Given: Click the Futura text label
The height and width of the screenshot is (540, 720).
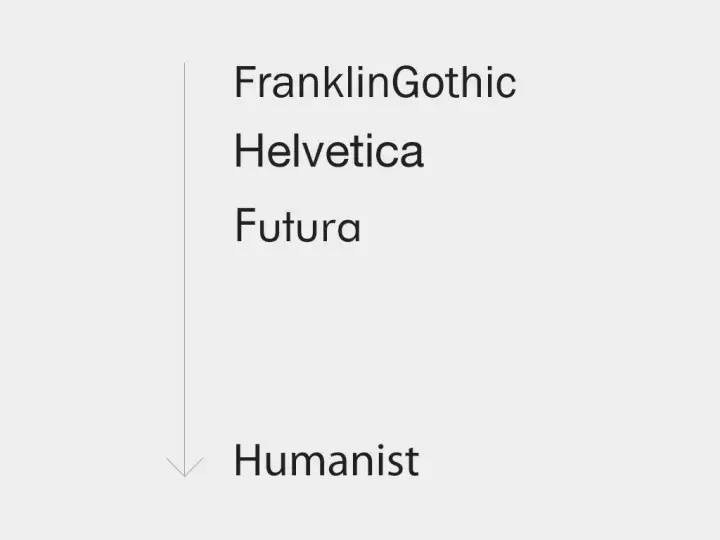Looking at the screenshot, I should 297,226.
